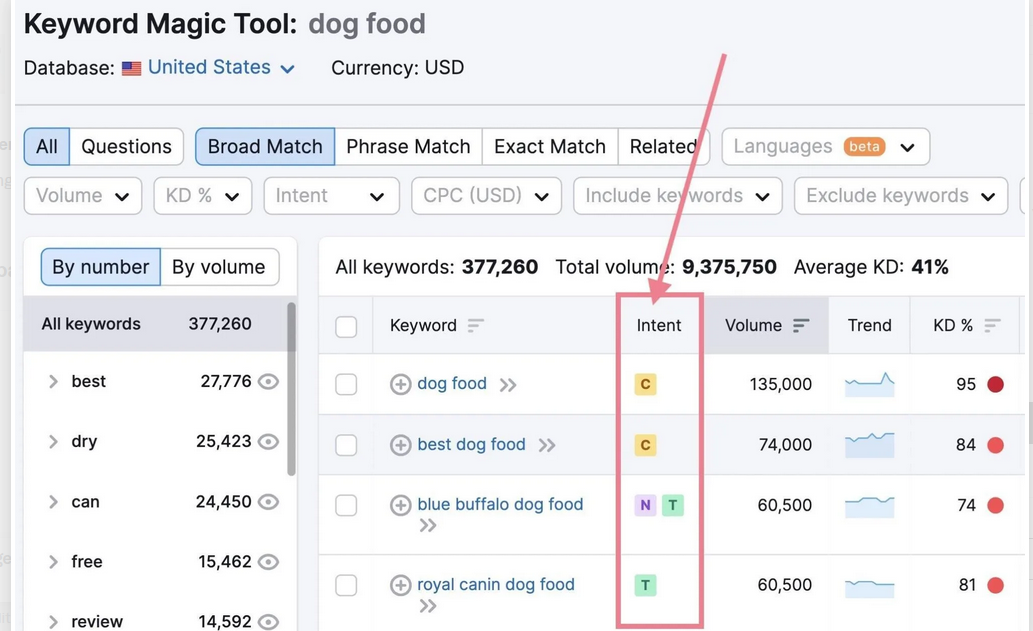The image size is (1033, 631).
Task: Open the "royal canin dog food" keyword link
Action: coord(495,584)
